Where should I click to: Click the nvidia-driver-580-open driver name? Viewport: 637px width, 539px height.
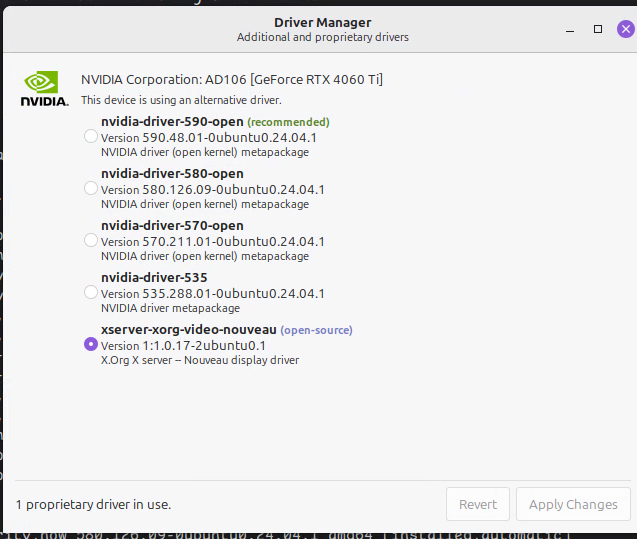click(x=172, y=173)
